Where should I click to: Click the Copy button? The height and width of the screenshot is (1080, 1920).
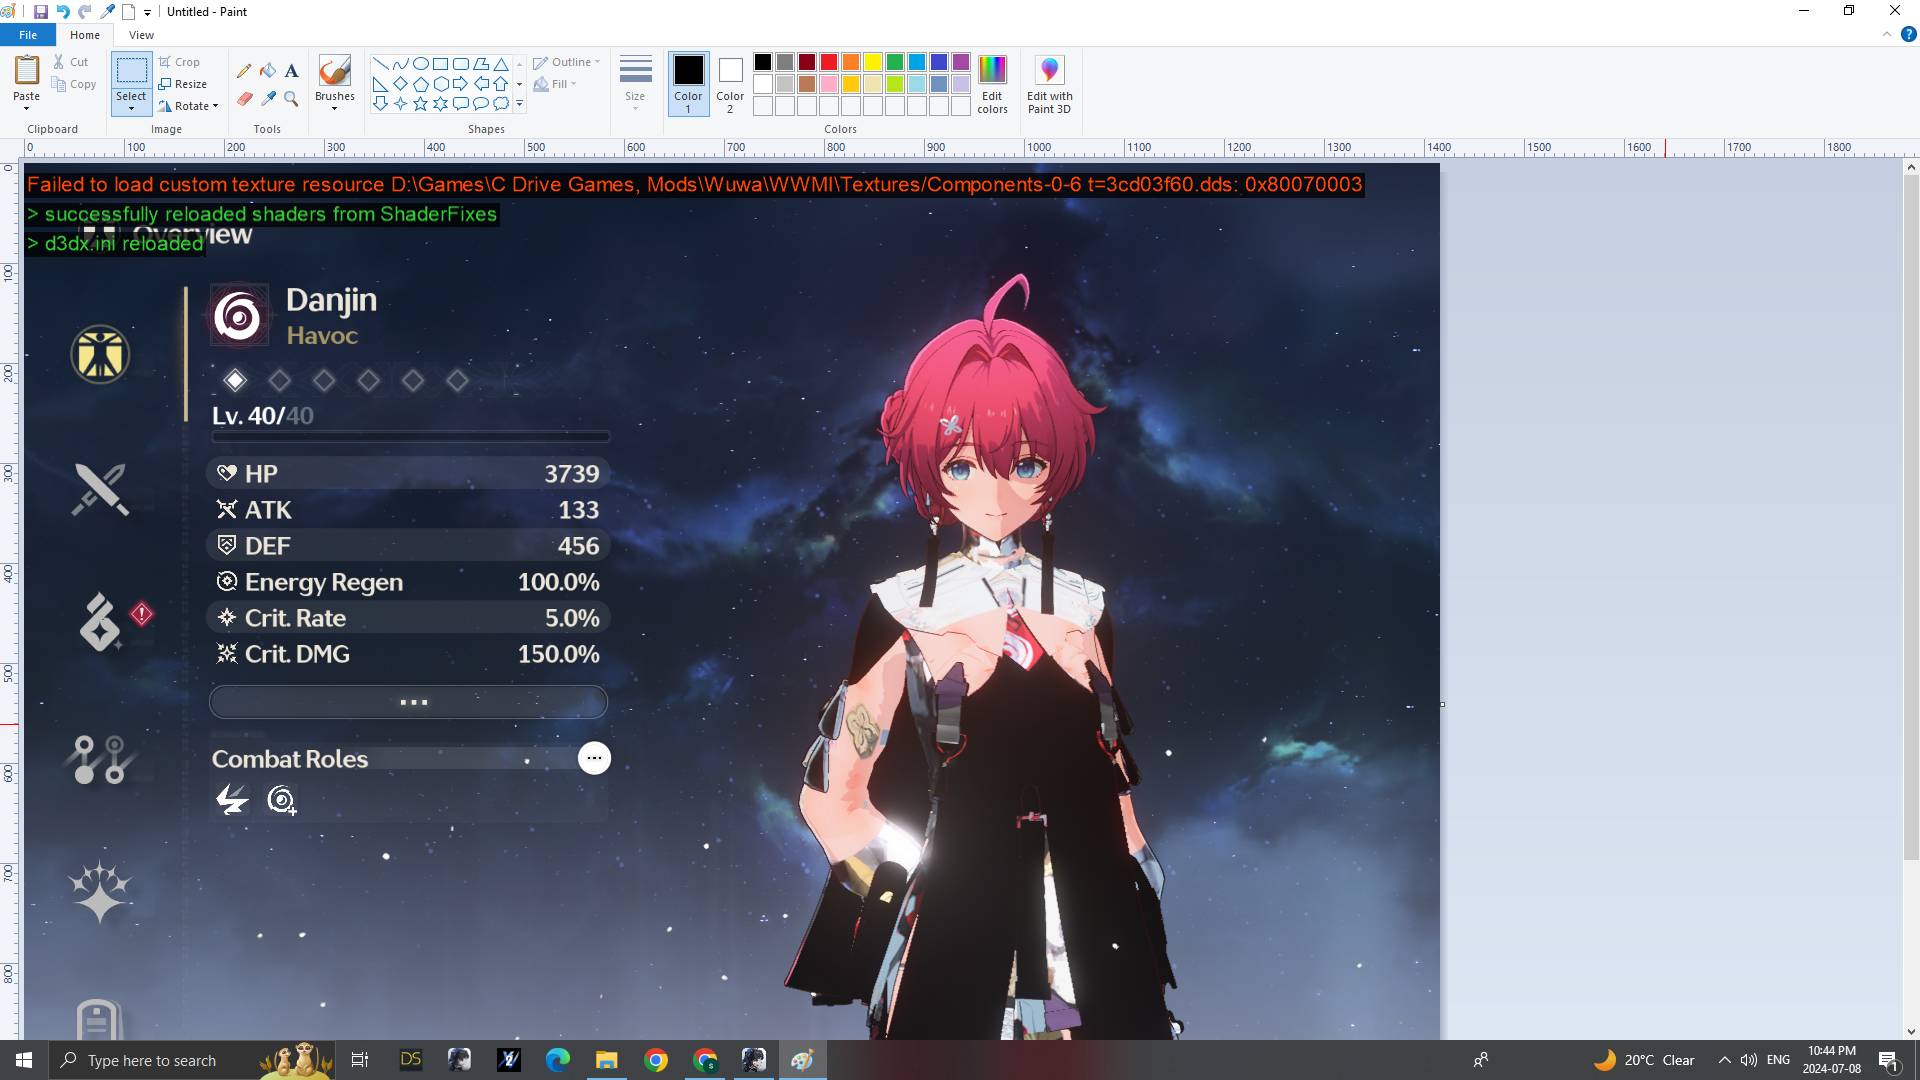[x=75, y=84]
